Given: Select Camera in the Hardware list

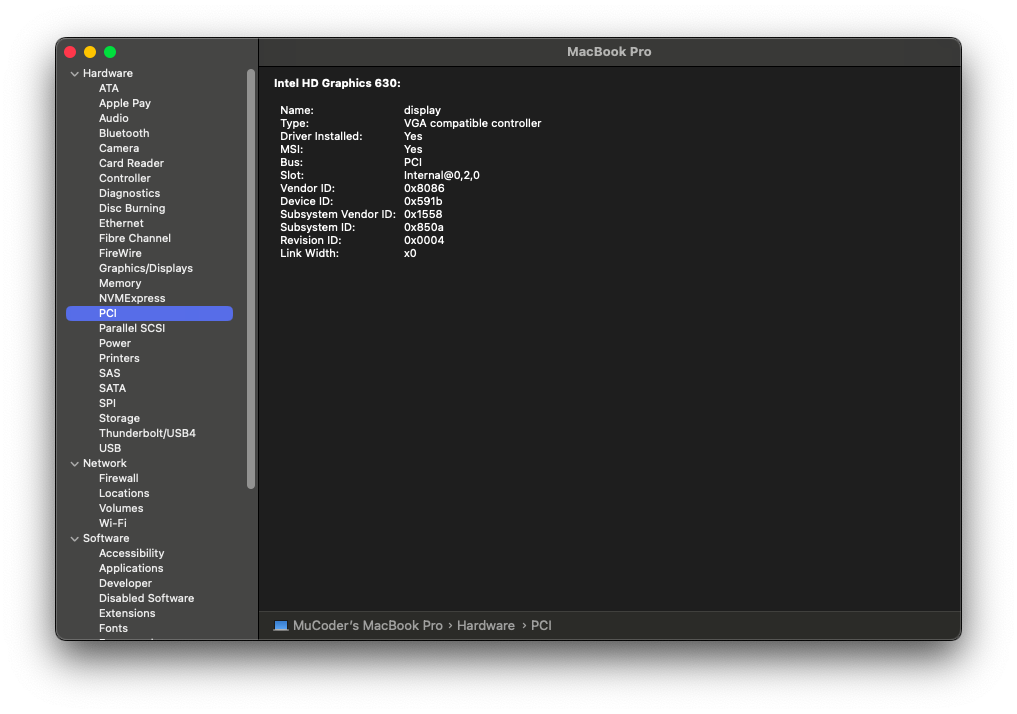Looking at the screenshot, I should 118,148.
